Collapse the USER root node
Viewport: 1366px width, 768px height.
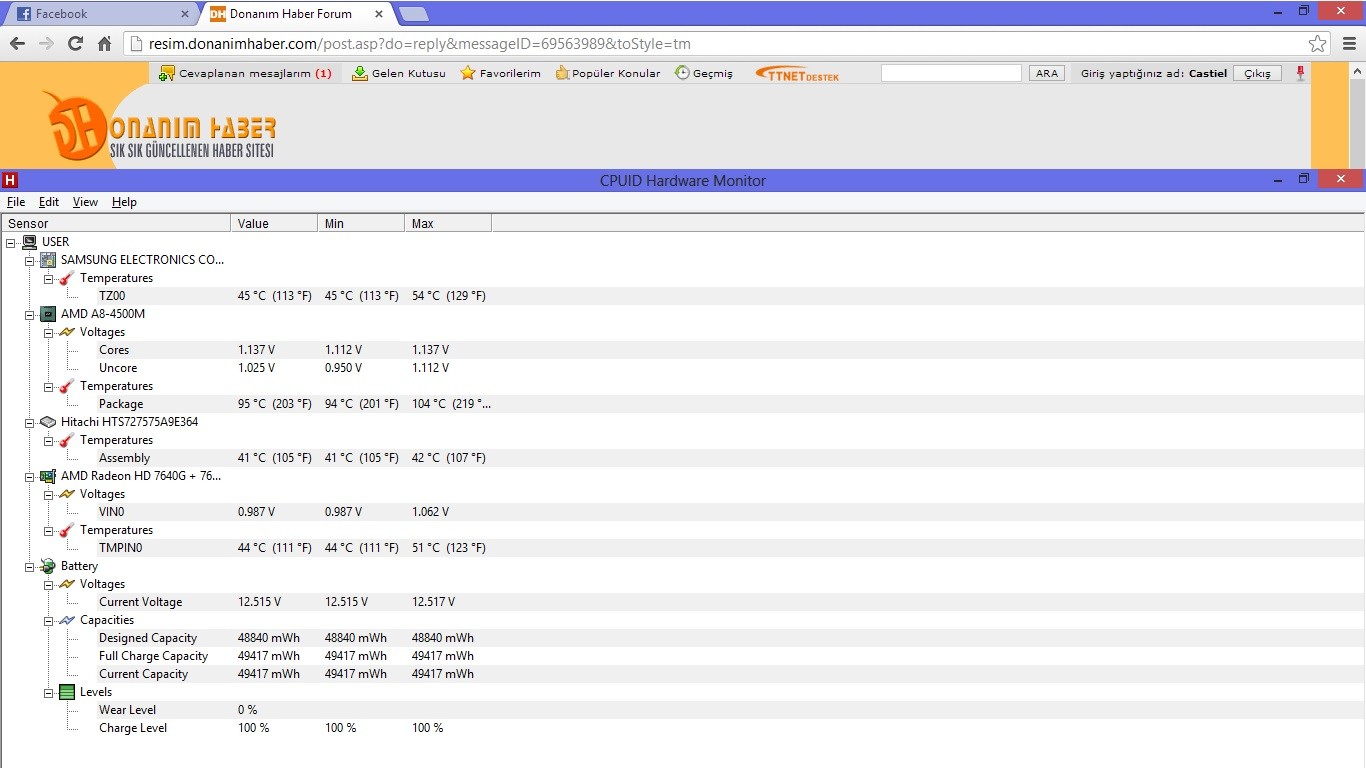click(x=11, y=242)
